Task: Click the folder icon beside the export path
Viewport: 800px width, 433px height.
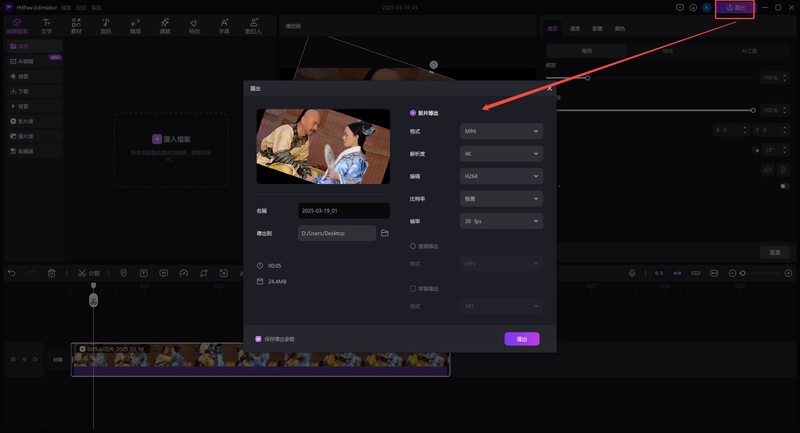Action: pyautogui.click(x=384, y=233)
